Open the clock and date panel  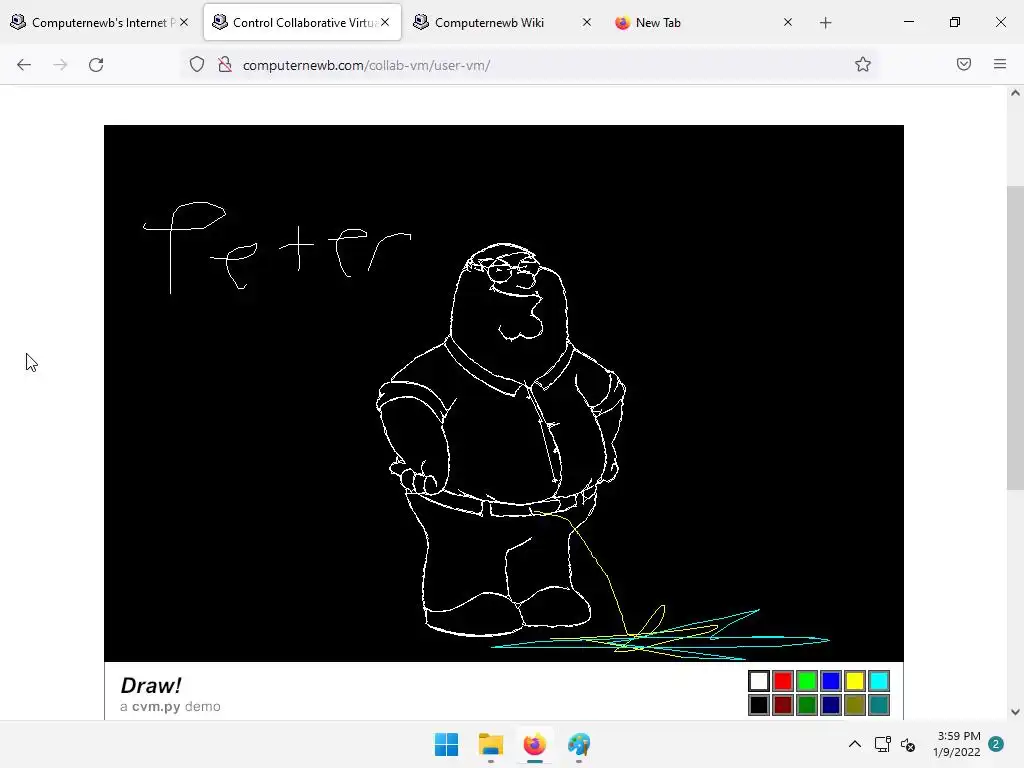coord(957,744)
